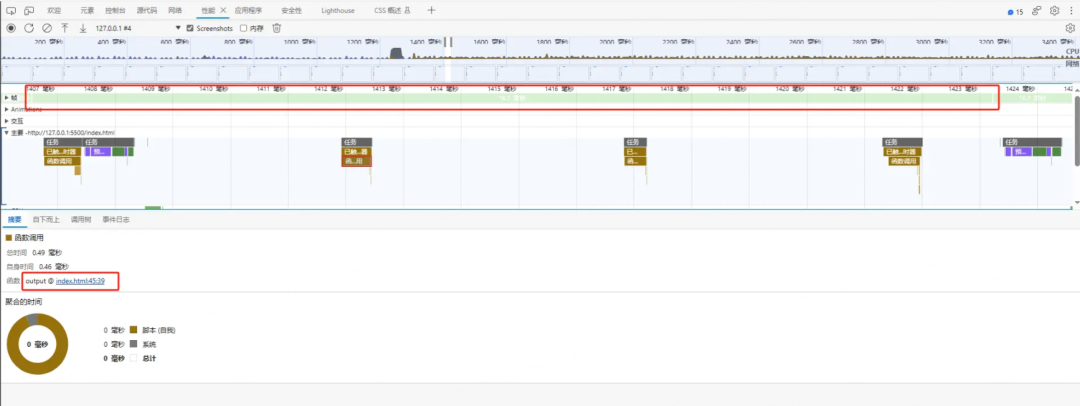Open the index.html:45:39 source link
The height and width of the screenshot is (406, 1080).
(80, 281)
